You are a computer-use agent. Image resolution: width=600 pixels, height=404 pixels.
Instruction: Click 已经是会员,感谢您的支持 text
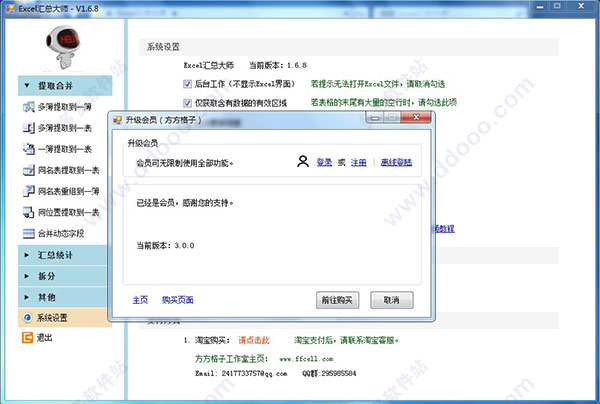pos(185,203)
